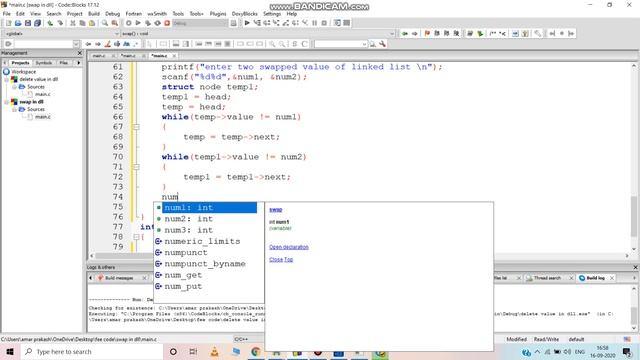Click the Cut scissors icon
The image size is (640, 360).
click(x=73, y=23)
